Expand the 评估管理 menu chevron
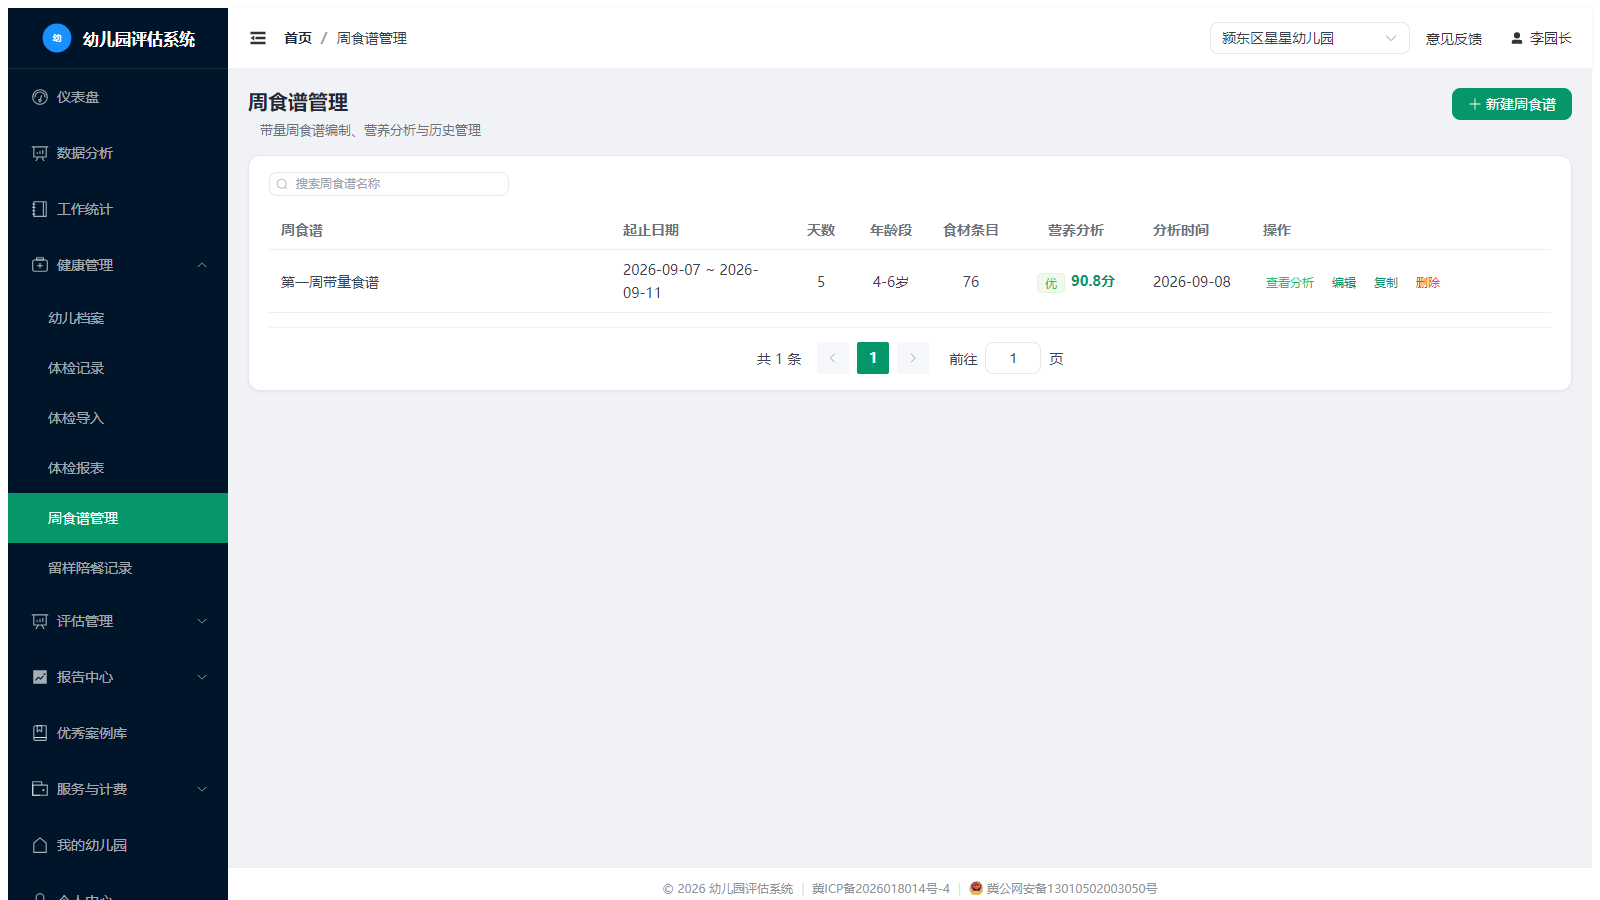Viewport: 1600px width, 900px height. (202, 621)
